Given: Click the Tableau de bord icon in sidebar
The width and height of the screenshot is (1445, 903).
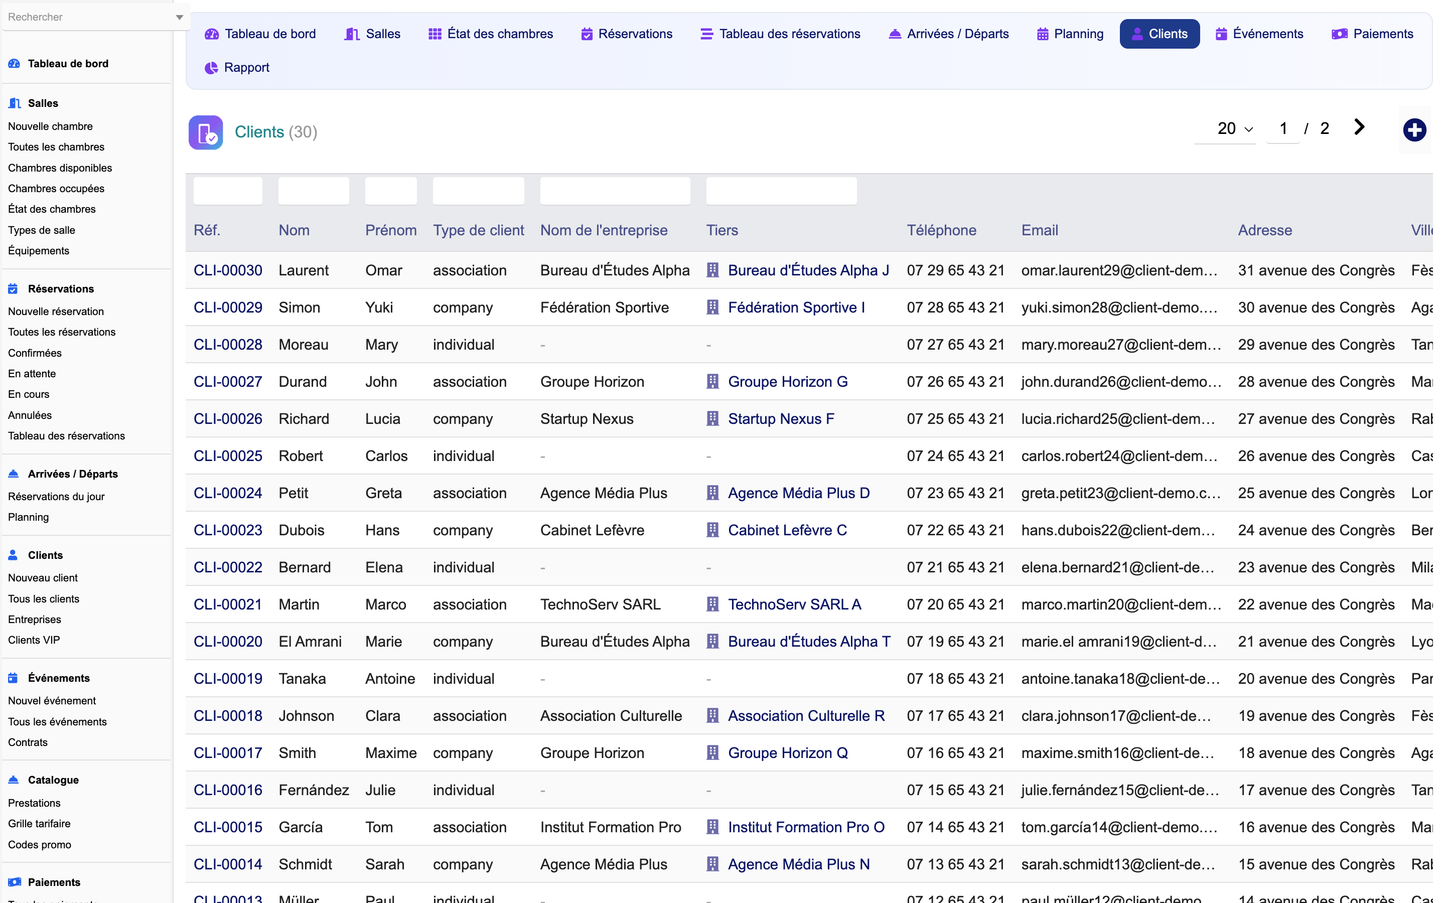Looking at the screenshot, I should tap(14, 63).
